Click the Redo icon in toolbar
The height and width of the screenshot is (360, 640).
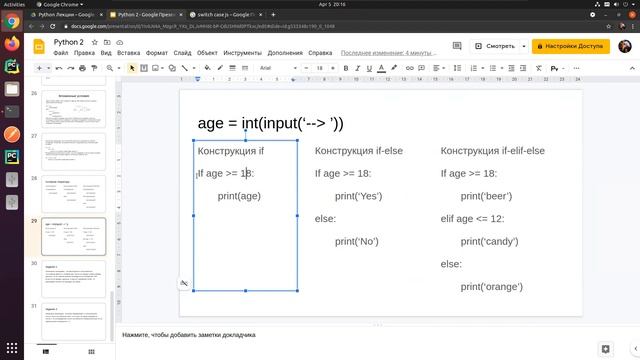[71, 68]
